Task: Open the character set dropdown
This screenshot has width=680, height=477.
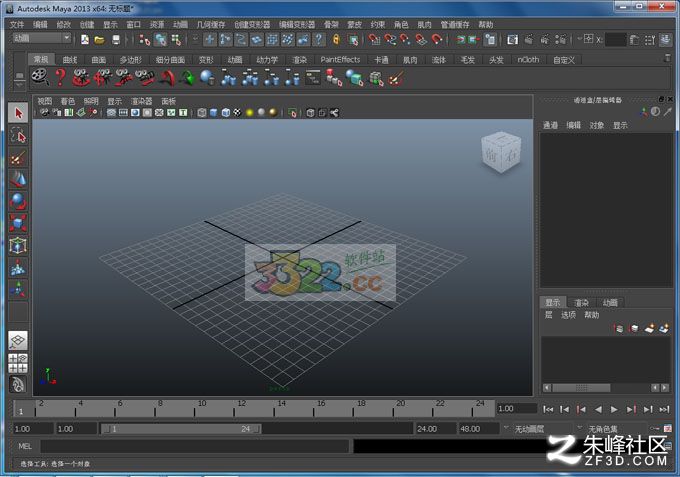Action: coord(579,428)
